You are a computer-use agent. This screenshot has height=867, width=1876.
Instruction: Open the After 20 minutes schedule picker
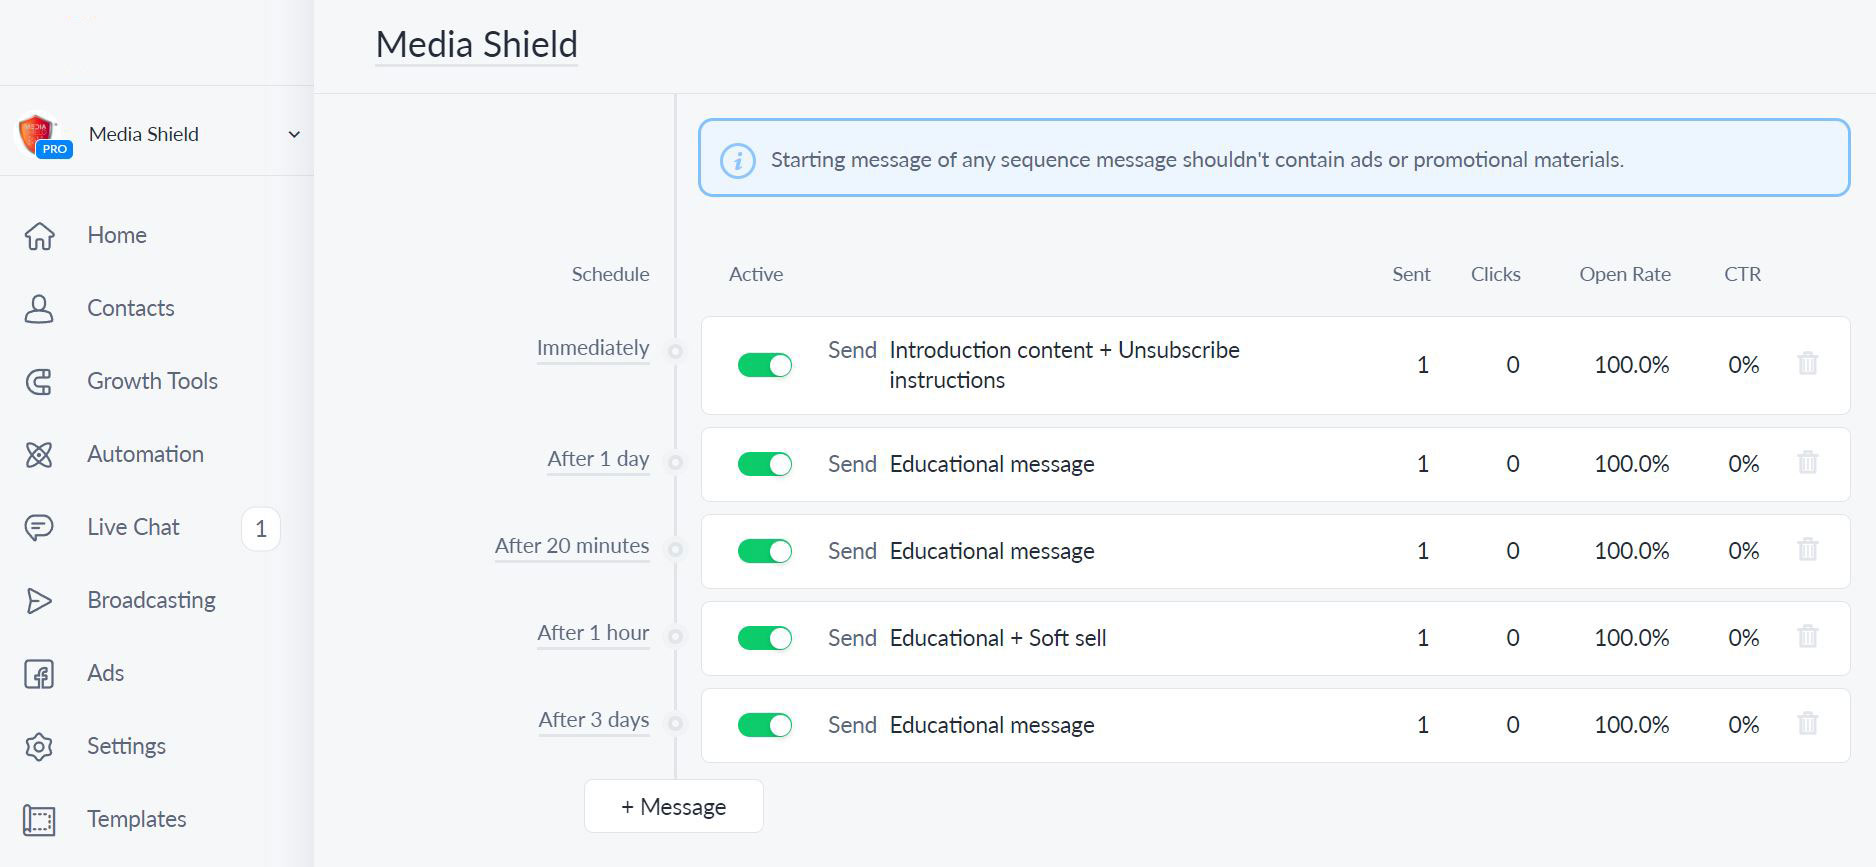(x=571, y=546)
